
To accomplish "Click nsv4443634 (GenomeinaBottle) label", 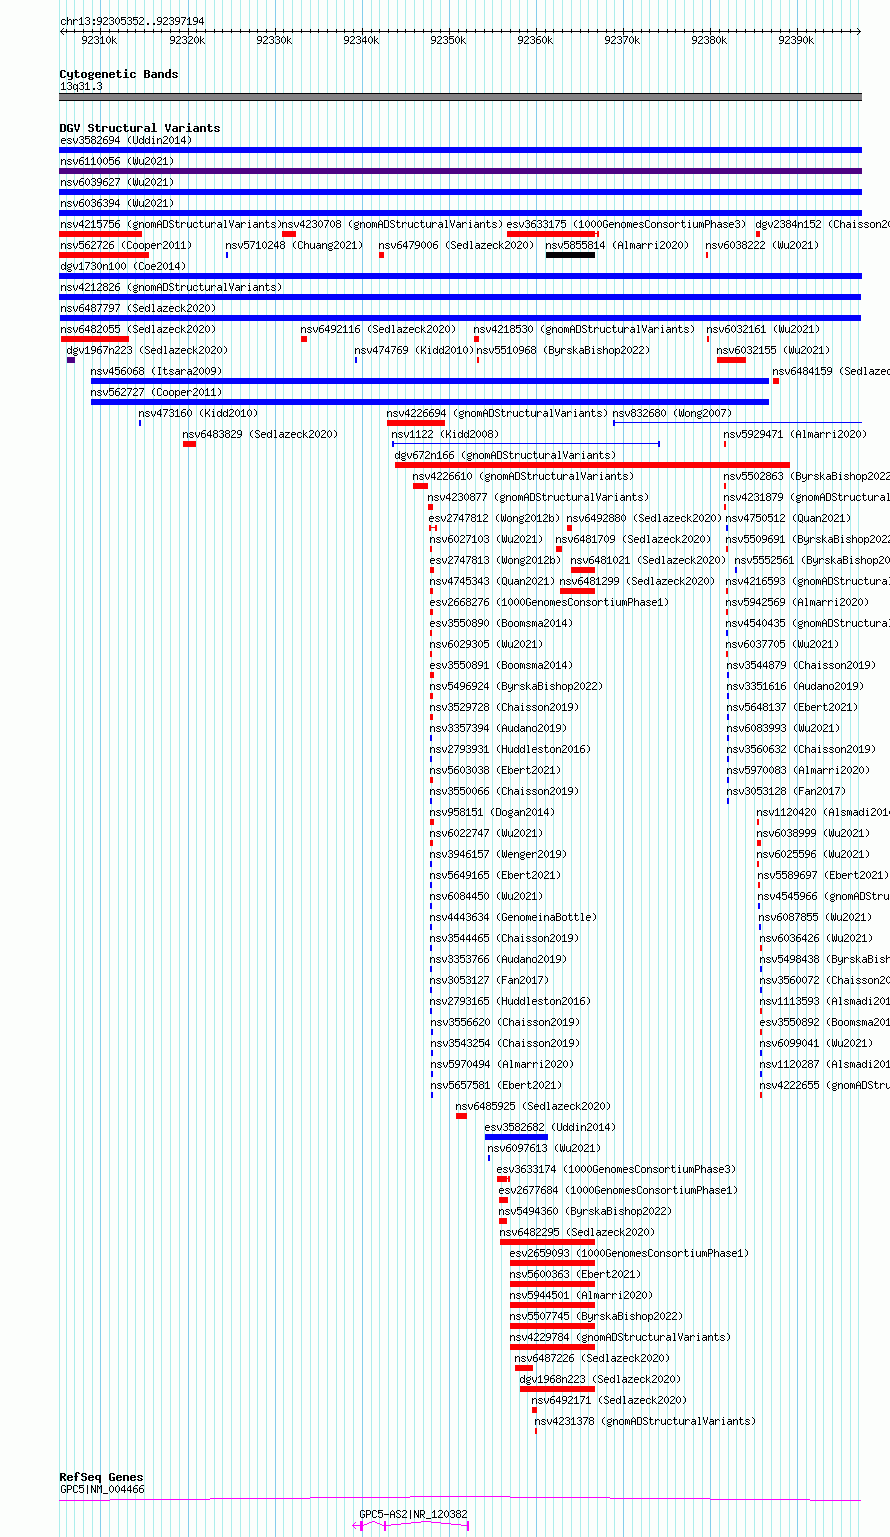I will tap(513, 917).
